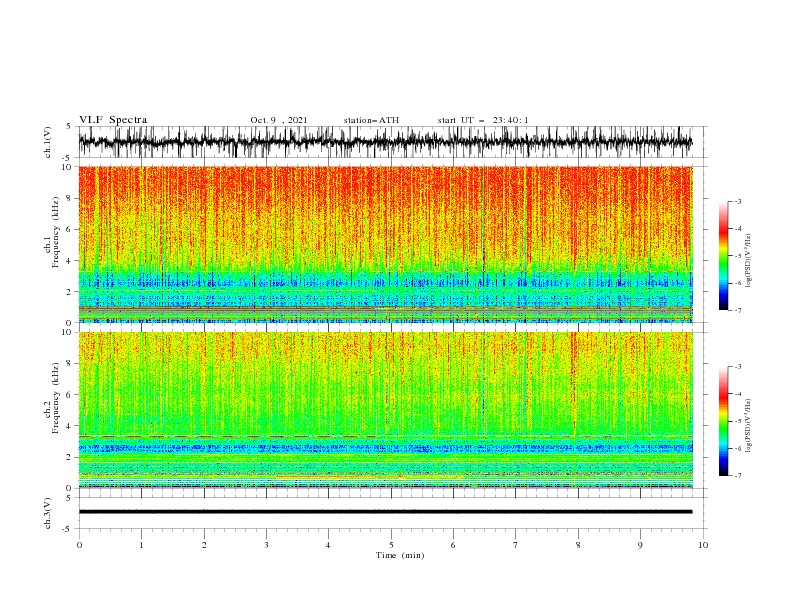
Task: Click the 6 kHz tick label of ch.1 spectrogram
Action: 69,230
